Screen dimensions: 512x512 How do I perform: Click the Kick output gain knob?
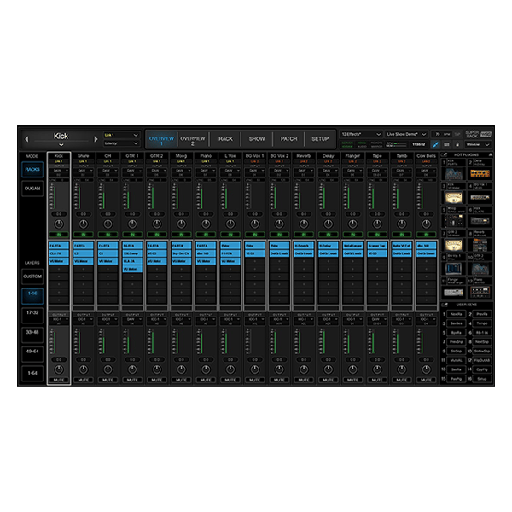click(x=59, y=369)
